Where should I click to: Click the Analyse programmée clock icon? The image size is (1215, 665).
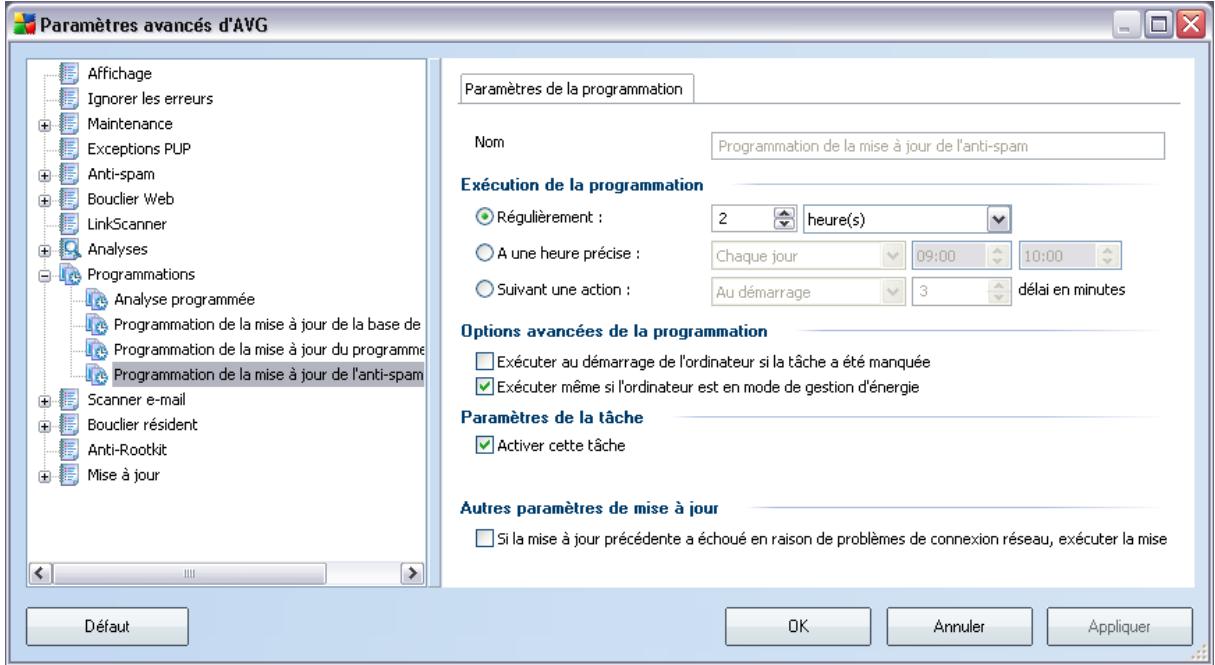click(x=95, y=299)
